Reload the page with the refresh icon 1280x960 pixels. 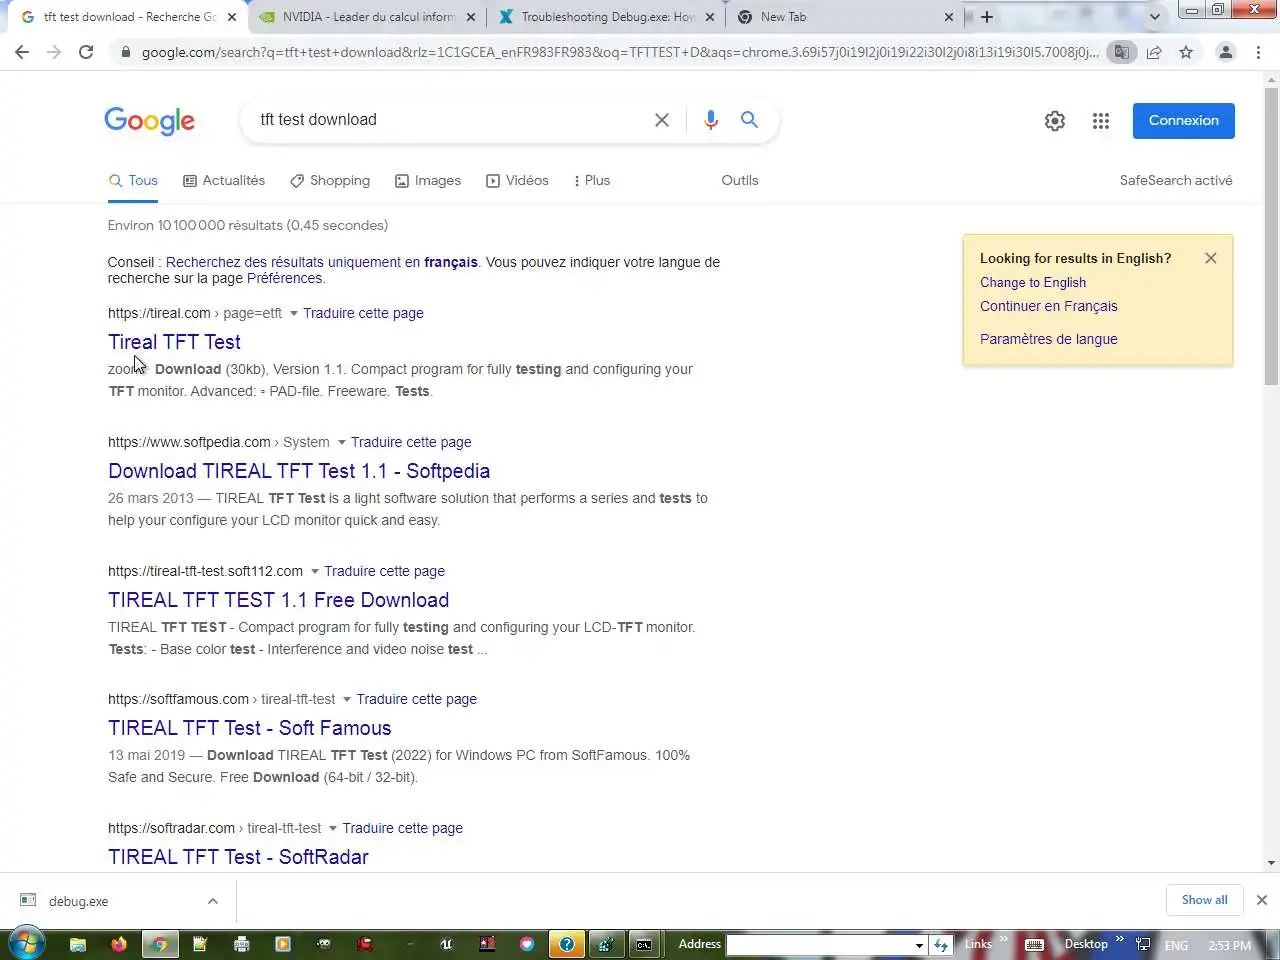[86, 52]
